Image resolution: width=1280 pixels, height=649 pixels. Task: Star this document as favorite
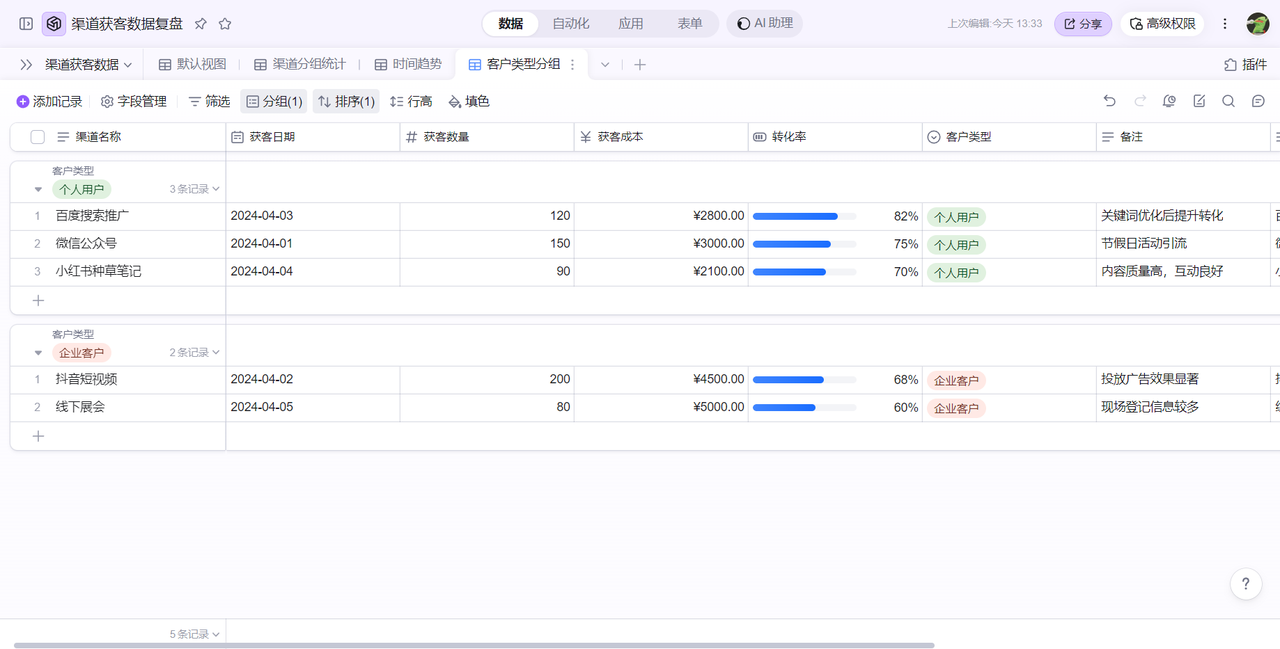tap(225, 23)
